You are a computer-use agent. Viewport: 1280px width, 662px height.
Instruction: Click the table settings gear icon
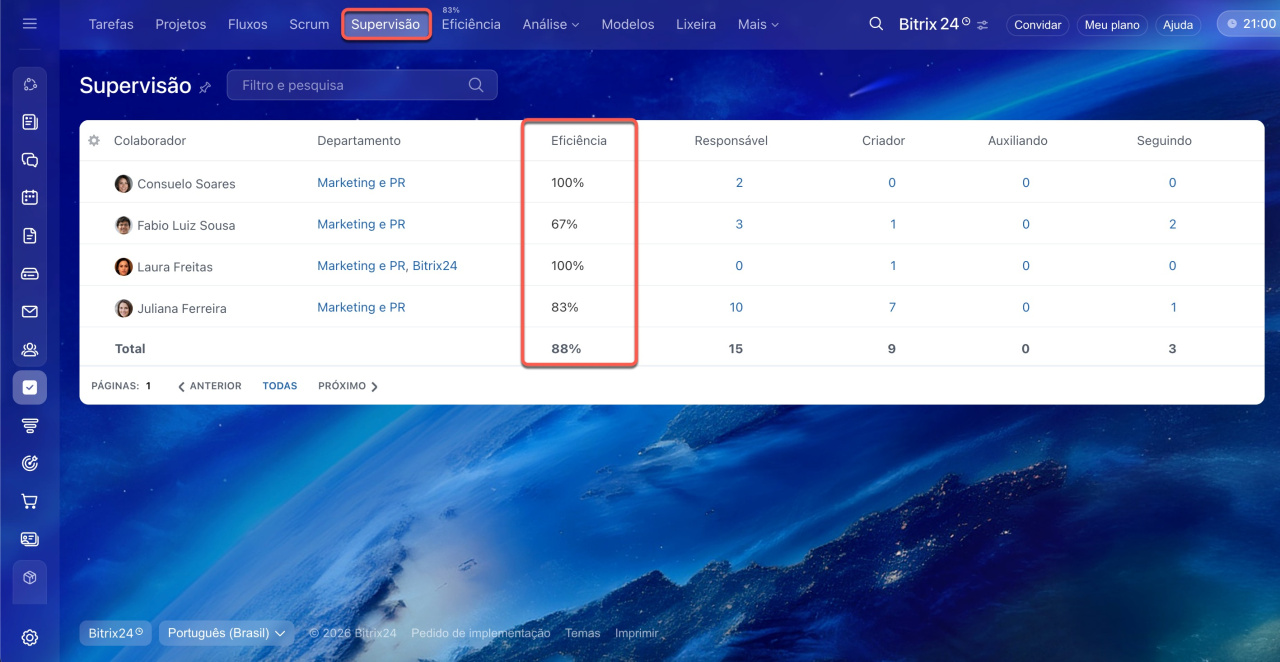coord(94,141)
